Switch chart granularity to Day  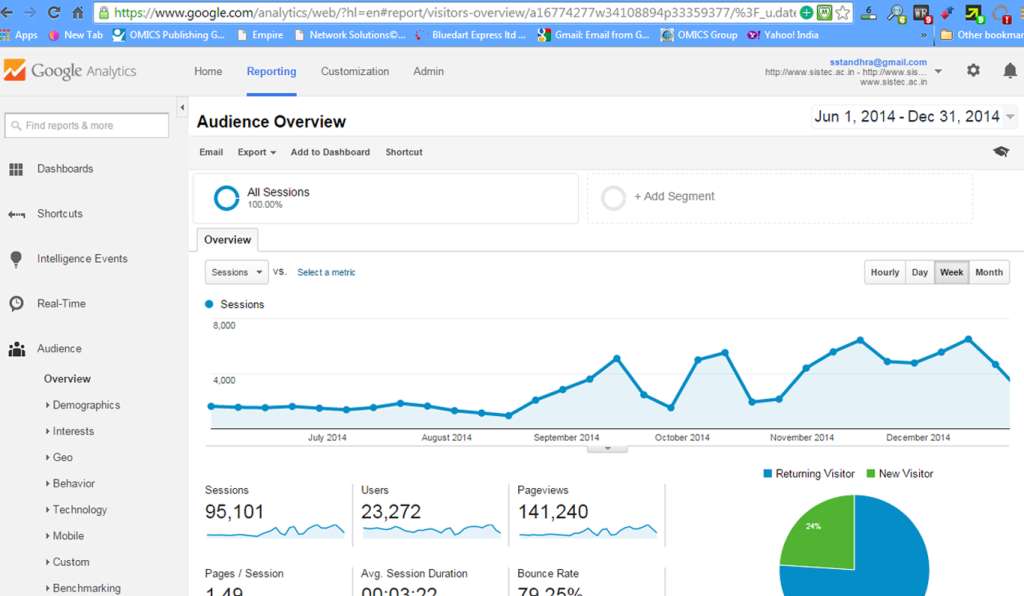[919, 272]
